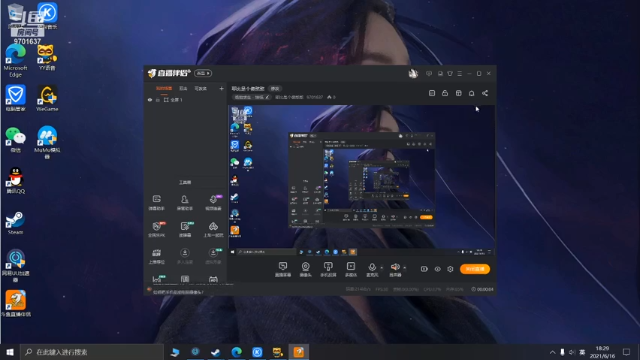This screenshot has height=360, width=640.
Task: Click the share icon above the preview
Action: pos(485,93)
